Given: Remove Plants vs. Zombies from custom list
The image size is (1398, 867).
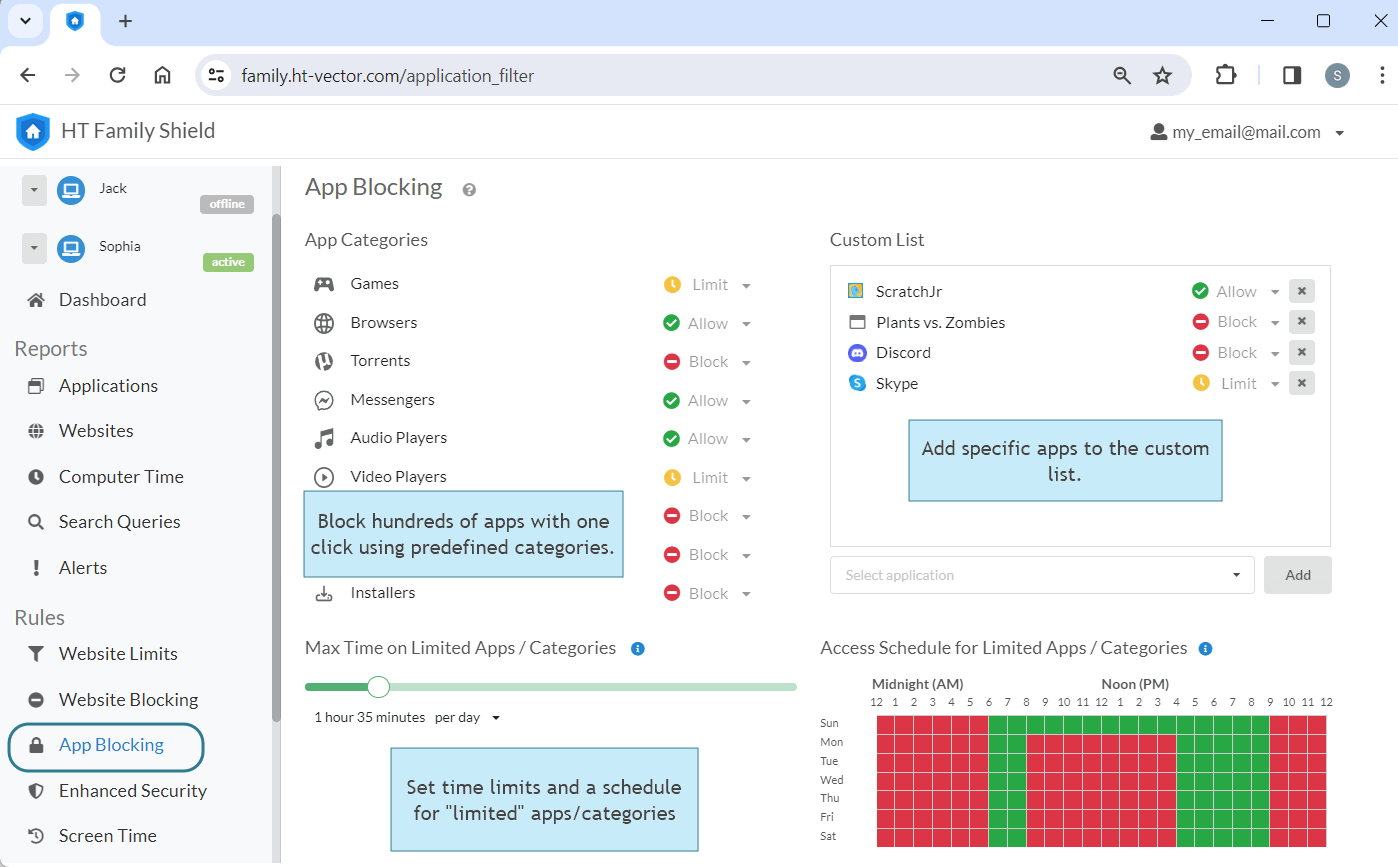Looking at the screenshot, I should [x=1301, y=322].
